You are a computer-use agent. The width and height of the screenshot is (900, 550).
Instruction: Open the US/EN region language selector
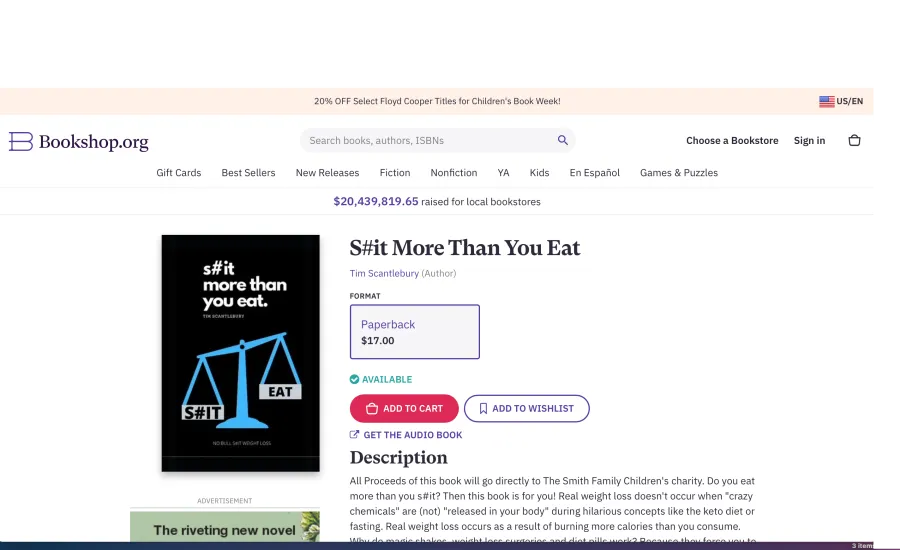841,101
